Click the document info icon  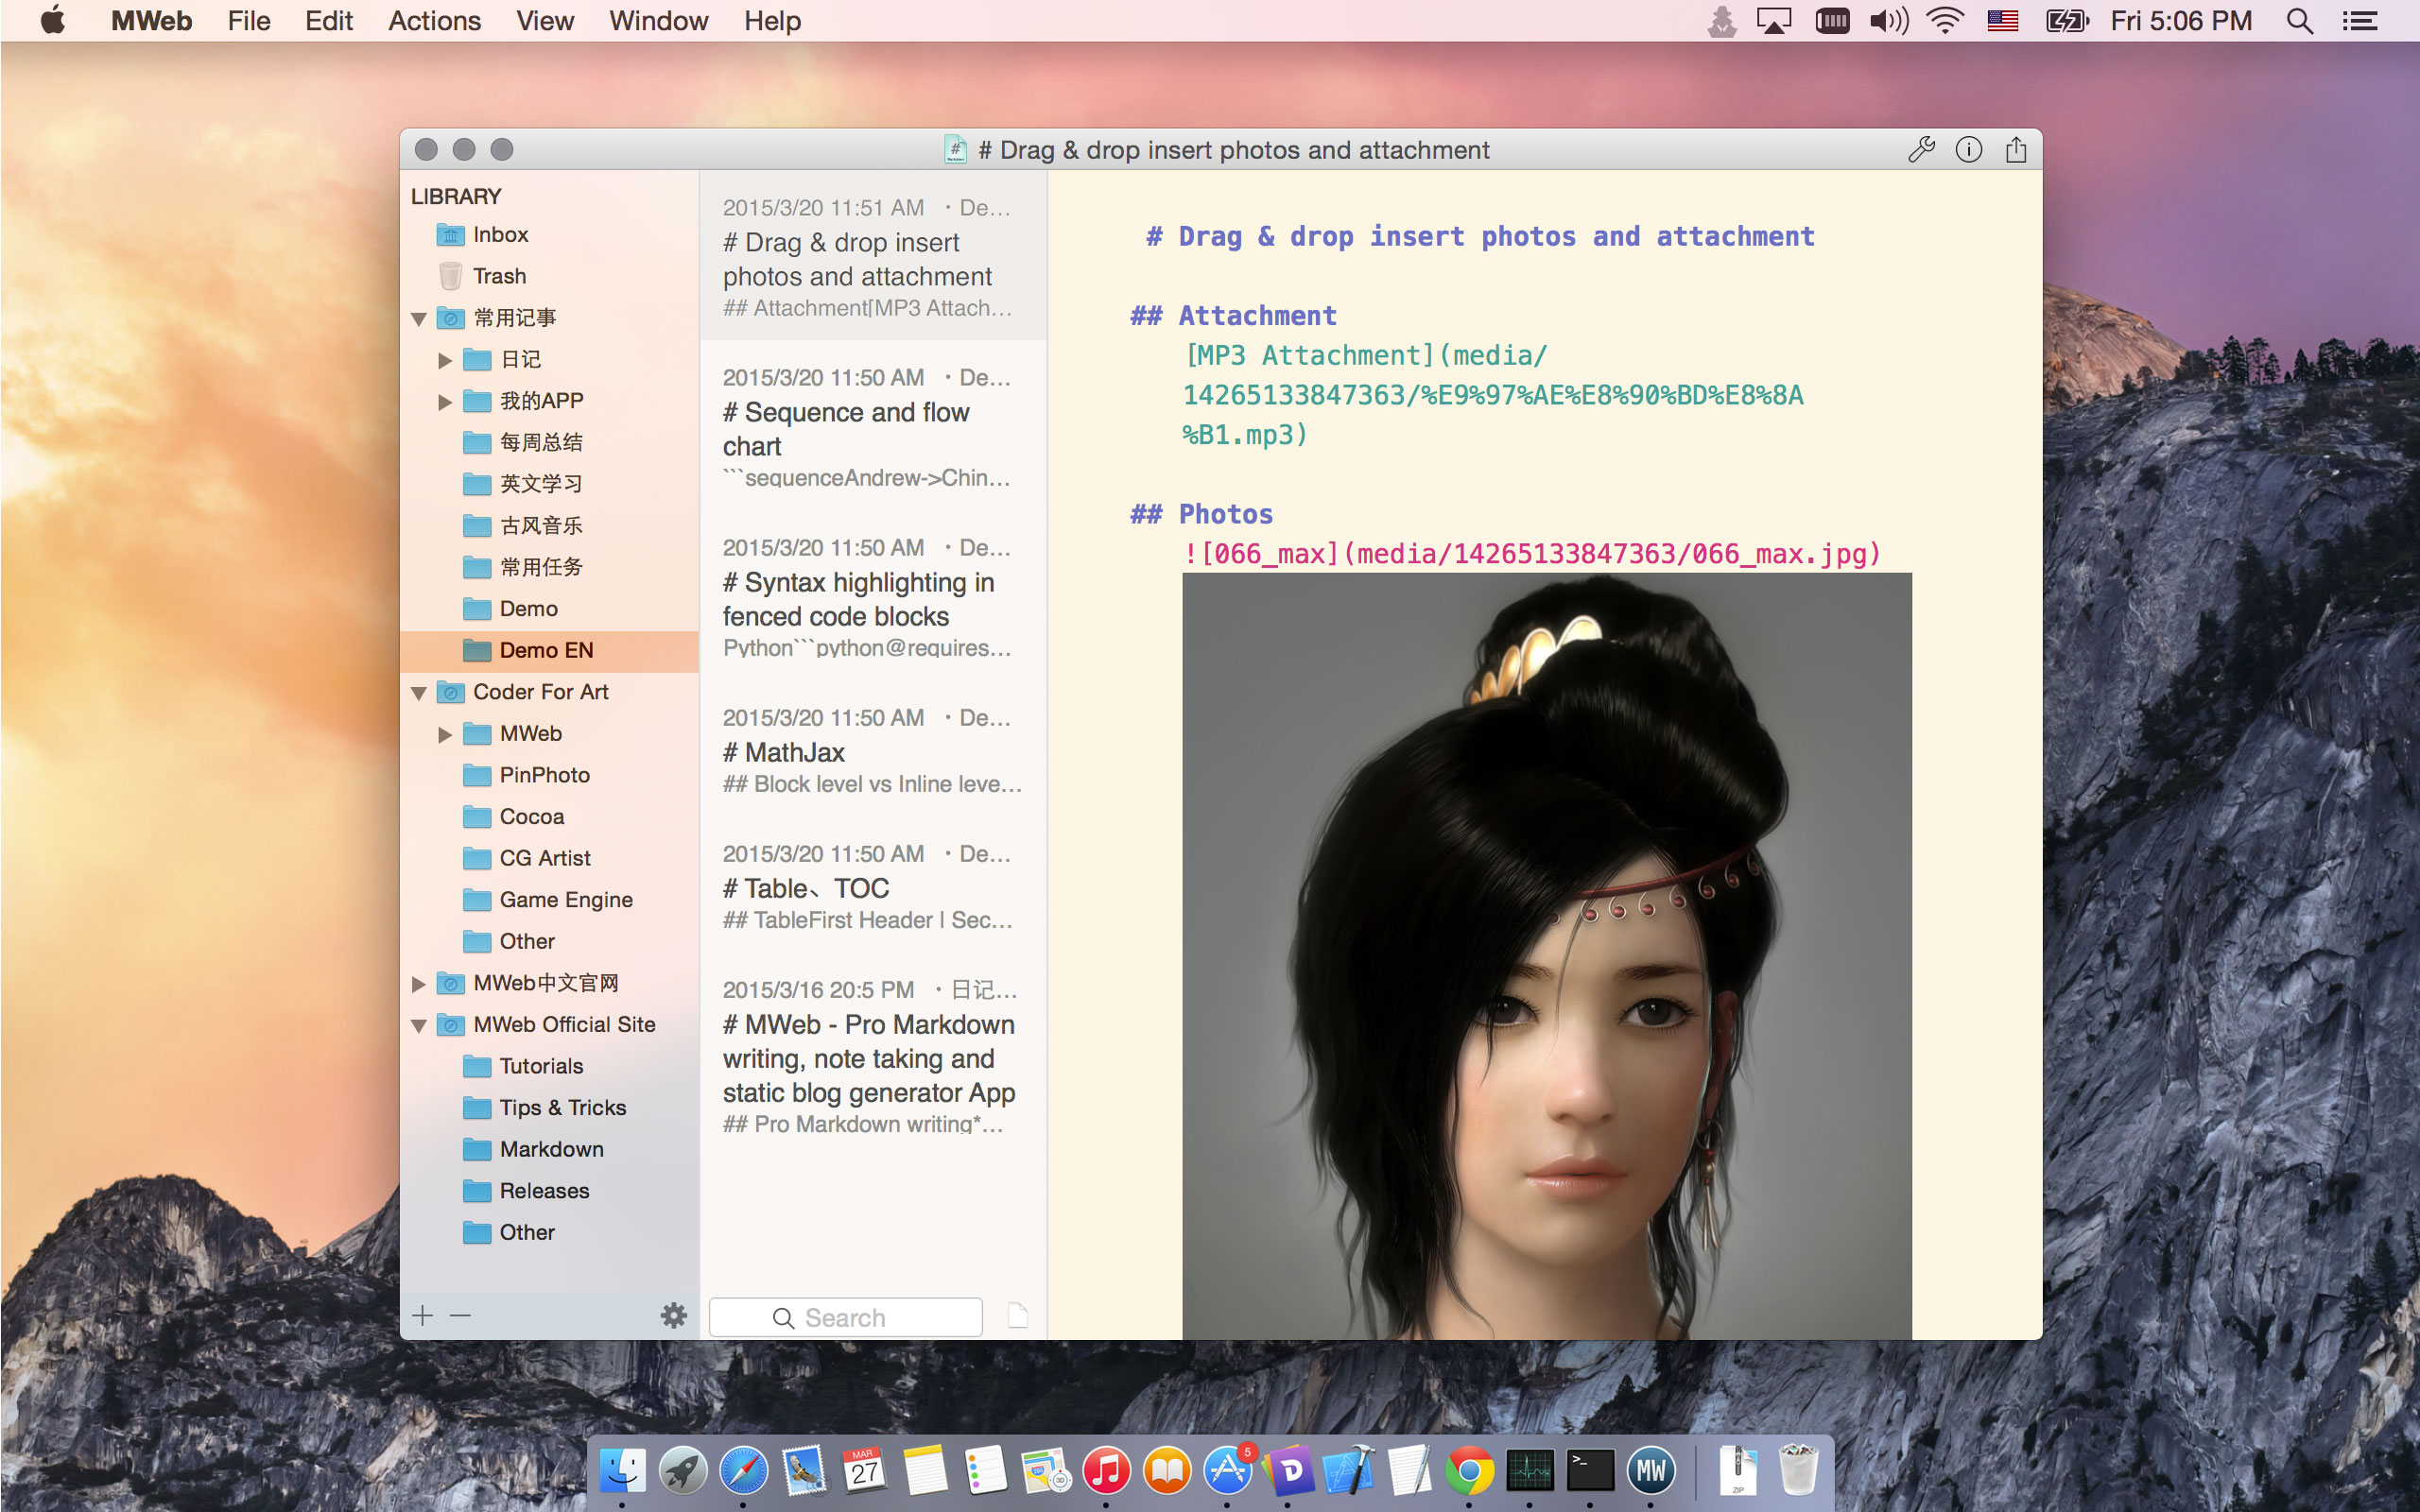tap(1968, 150)
